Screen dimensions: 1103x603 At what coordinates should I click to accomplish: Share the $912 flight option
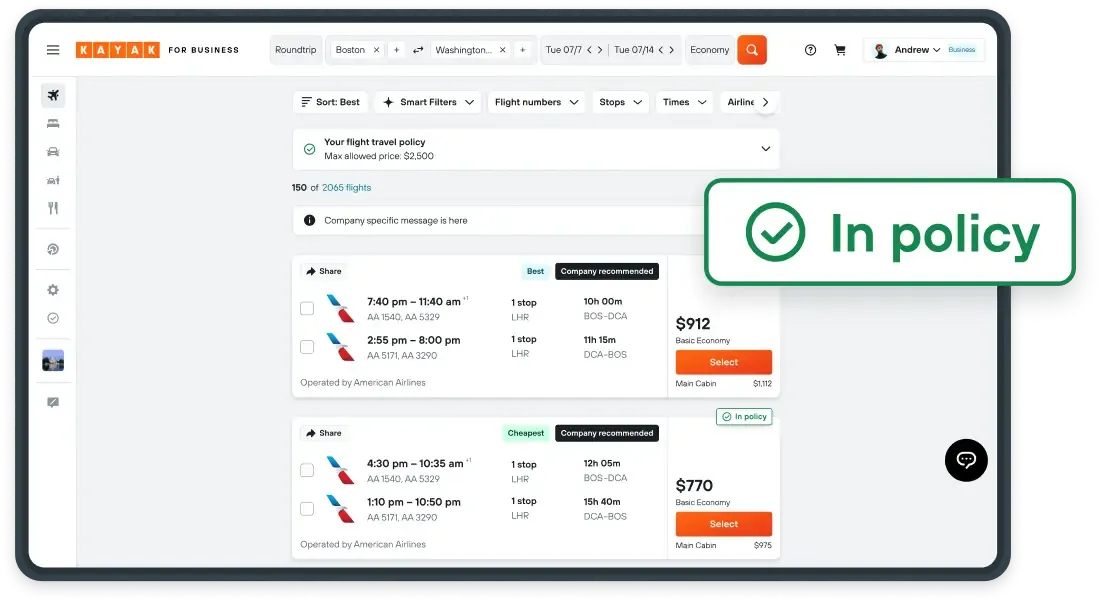click(324, 271)
